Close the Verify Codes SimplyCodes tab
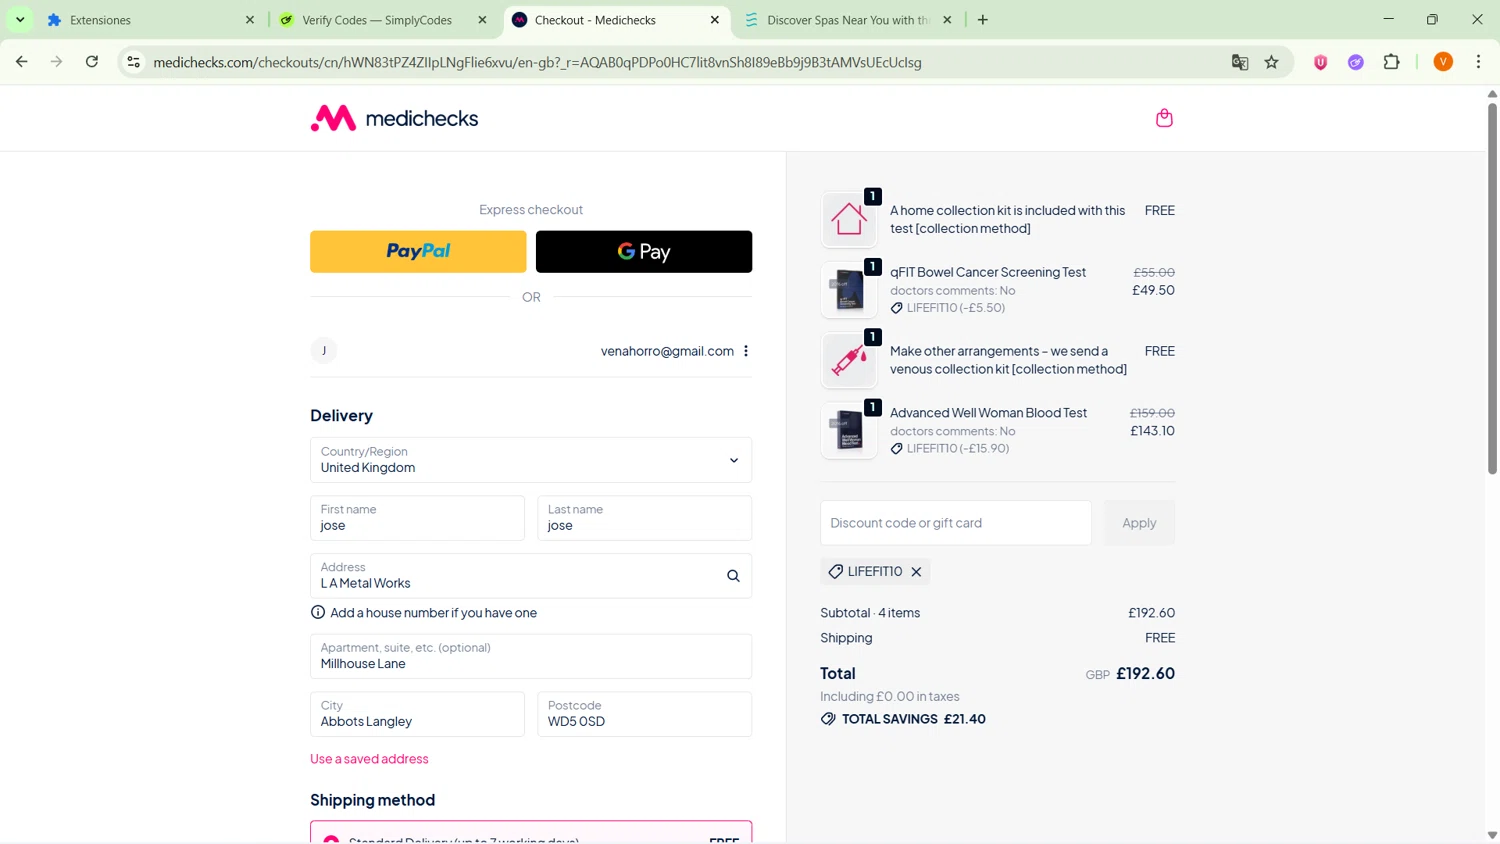 click(x=482, y=20)
